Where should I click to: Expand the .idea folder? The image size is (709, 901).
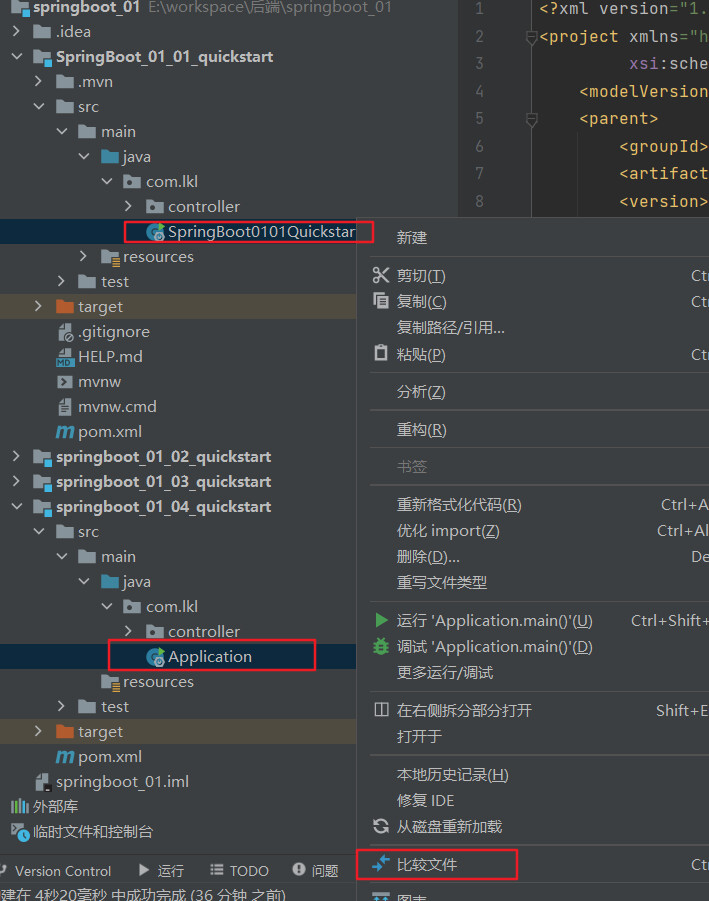[16, 32]
